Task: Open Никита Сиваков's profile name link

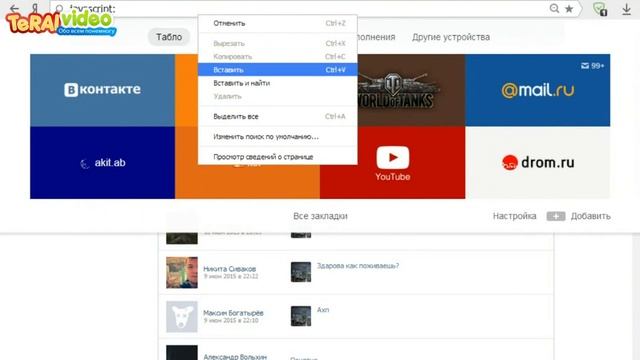Action: [x=229, y=269]
